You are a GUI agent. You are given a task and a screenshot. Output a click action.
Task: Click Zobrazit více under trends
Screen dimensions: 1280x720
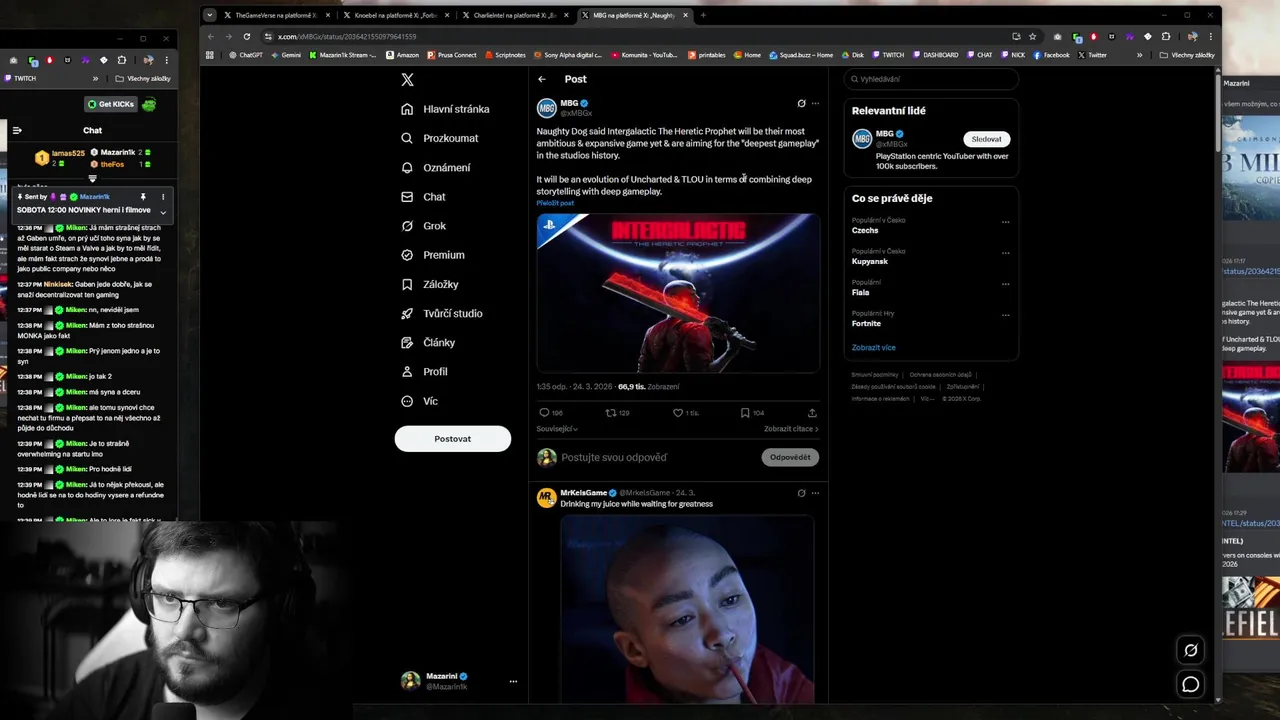pyautogui.click(x=873, y=347)
